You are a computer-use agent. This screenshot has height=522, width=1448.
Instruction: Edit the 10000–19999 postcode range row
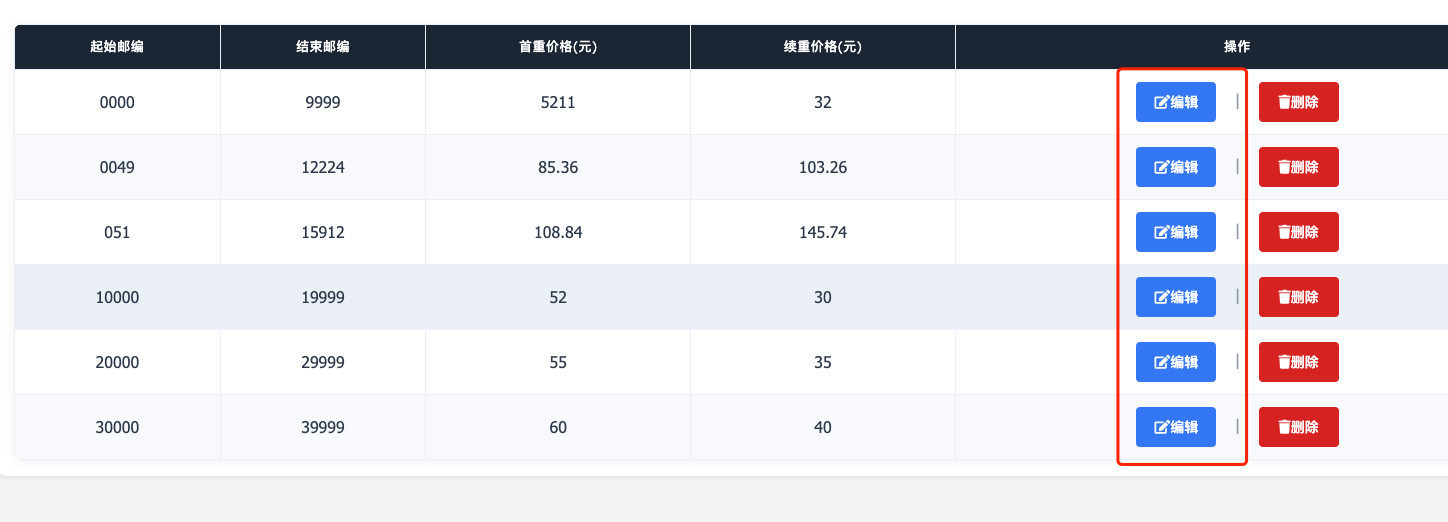[1175, 297]
